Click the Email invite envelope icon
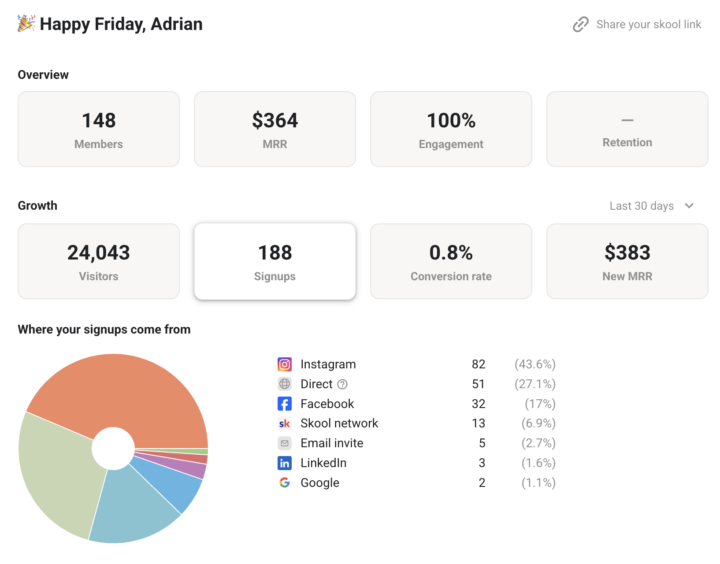 click(284, 443)
